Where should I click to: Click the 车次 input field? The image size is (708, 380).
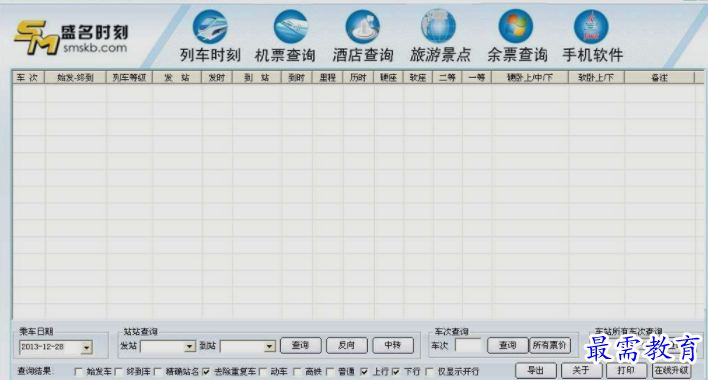469,346
